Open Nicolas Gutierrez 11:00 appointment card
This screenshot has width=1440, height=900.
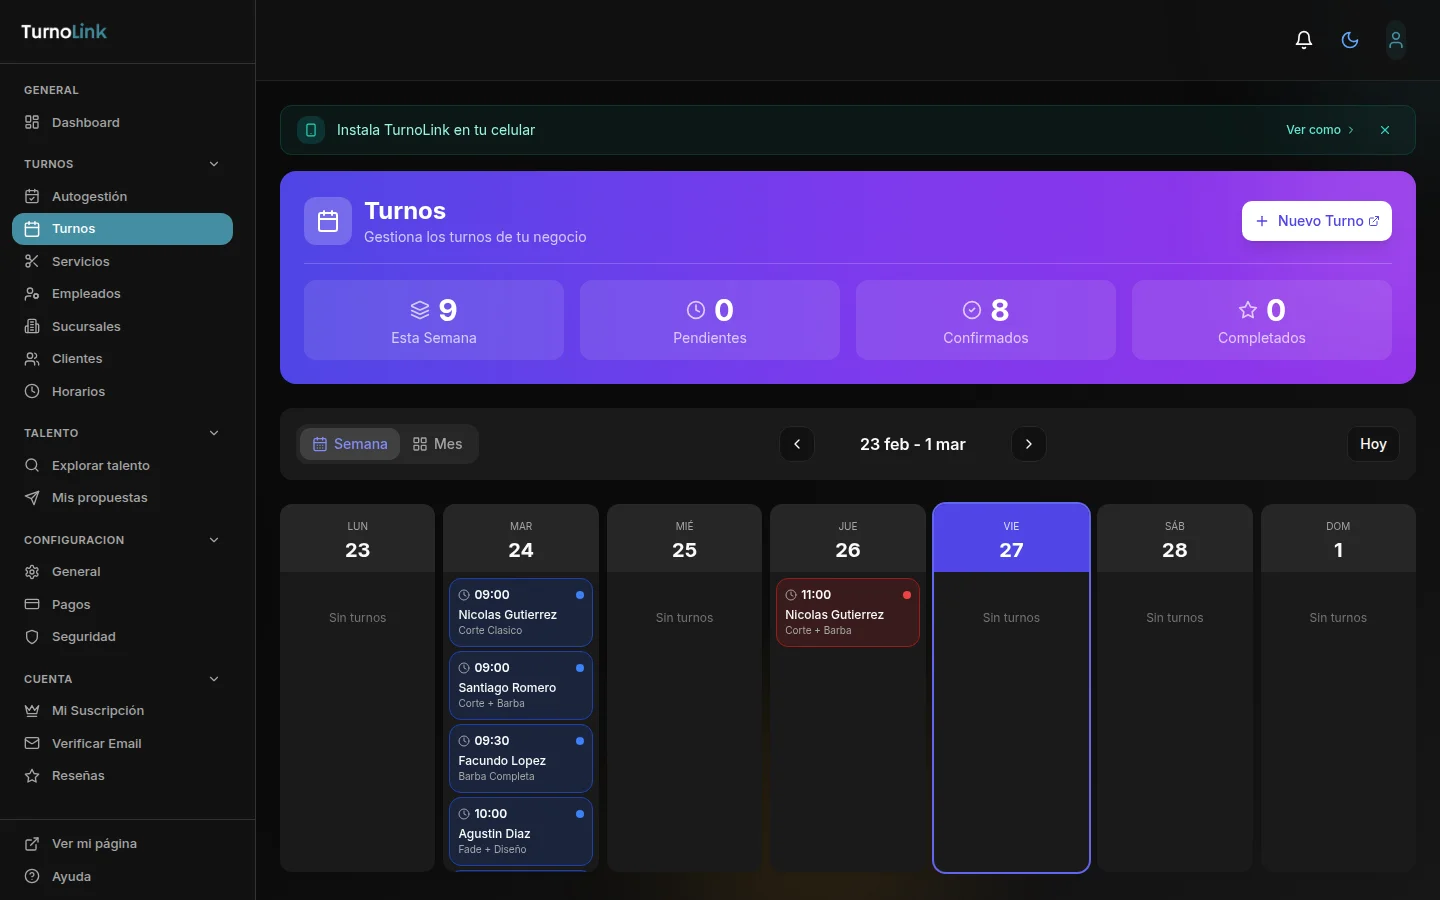[847, 612]
